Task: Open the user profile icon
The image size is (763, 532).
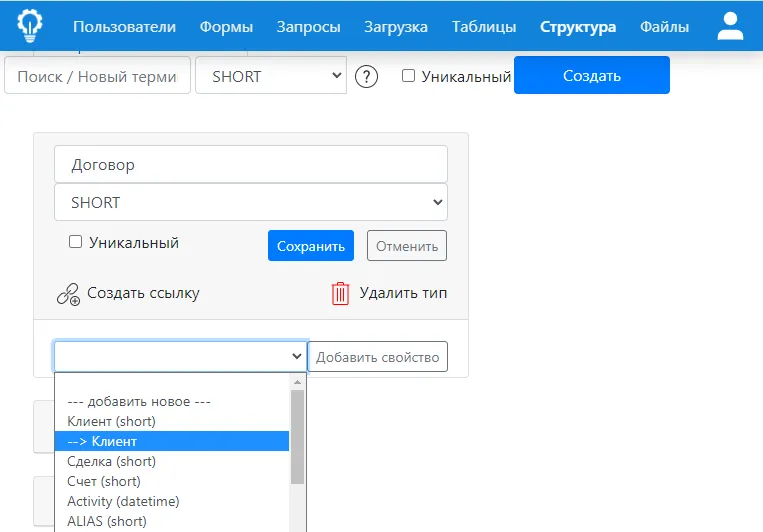Action: (x=730, y=26)
